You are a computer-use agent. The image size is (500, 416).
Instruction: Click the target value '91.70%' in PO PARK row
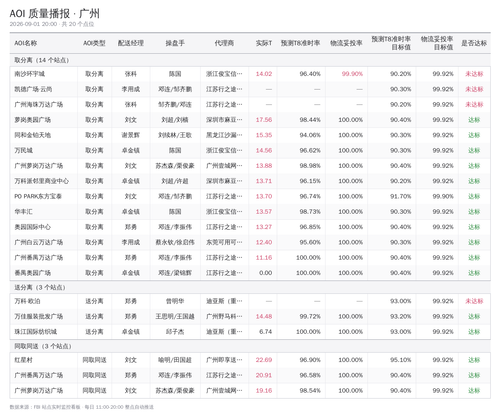pos(401,196)
